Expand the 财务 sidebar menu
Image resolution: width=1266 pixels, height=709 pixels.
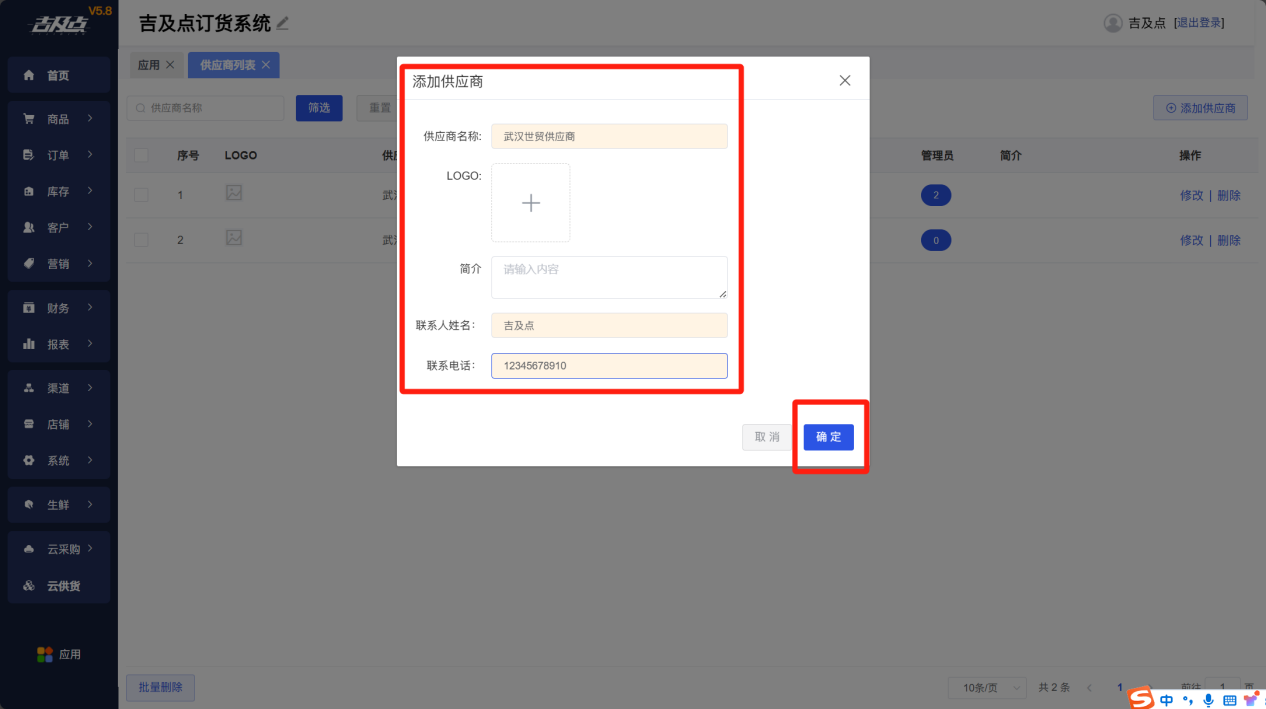click(59, 308)
